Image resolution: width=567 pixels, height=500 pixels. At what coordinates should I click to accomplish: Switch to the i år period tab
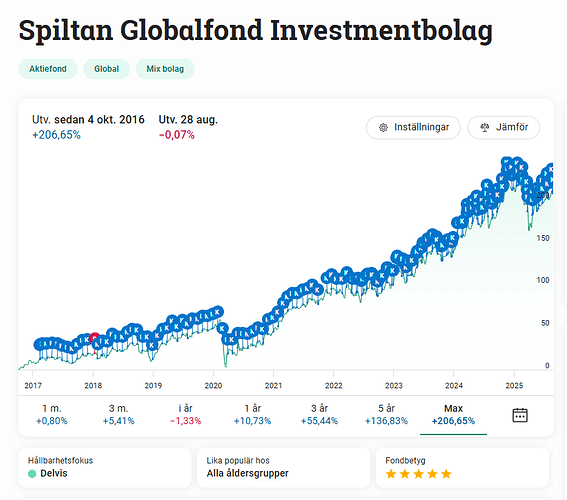pos(186,415)
